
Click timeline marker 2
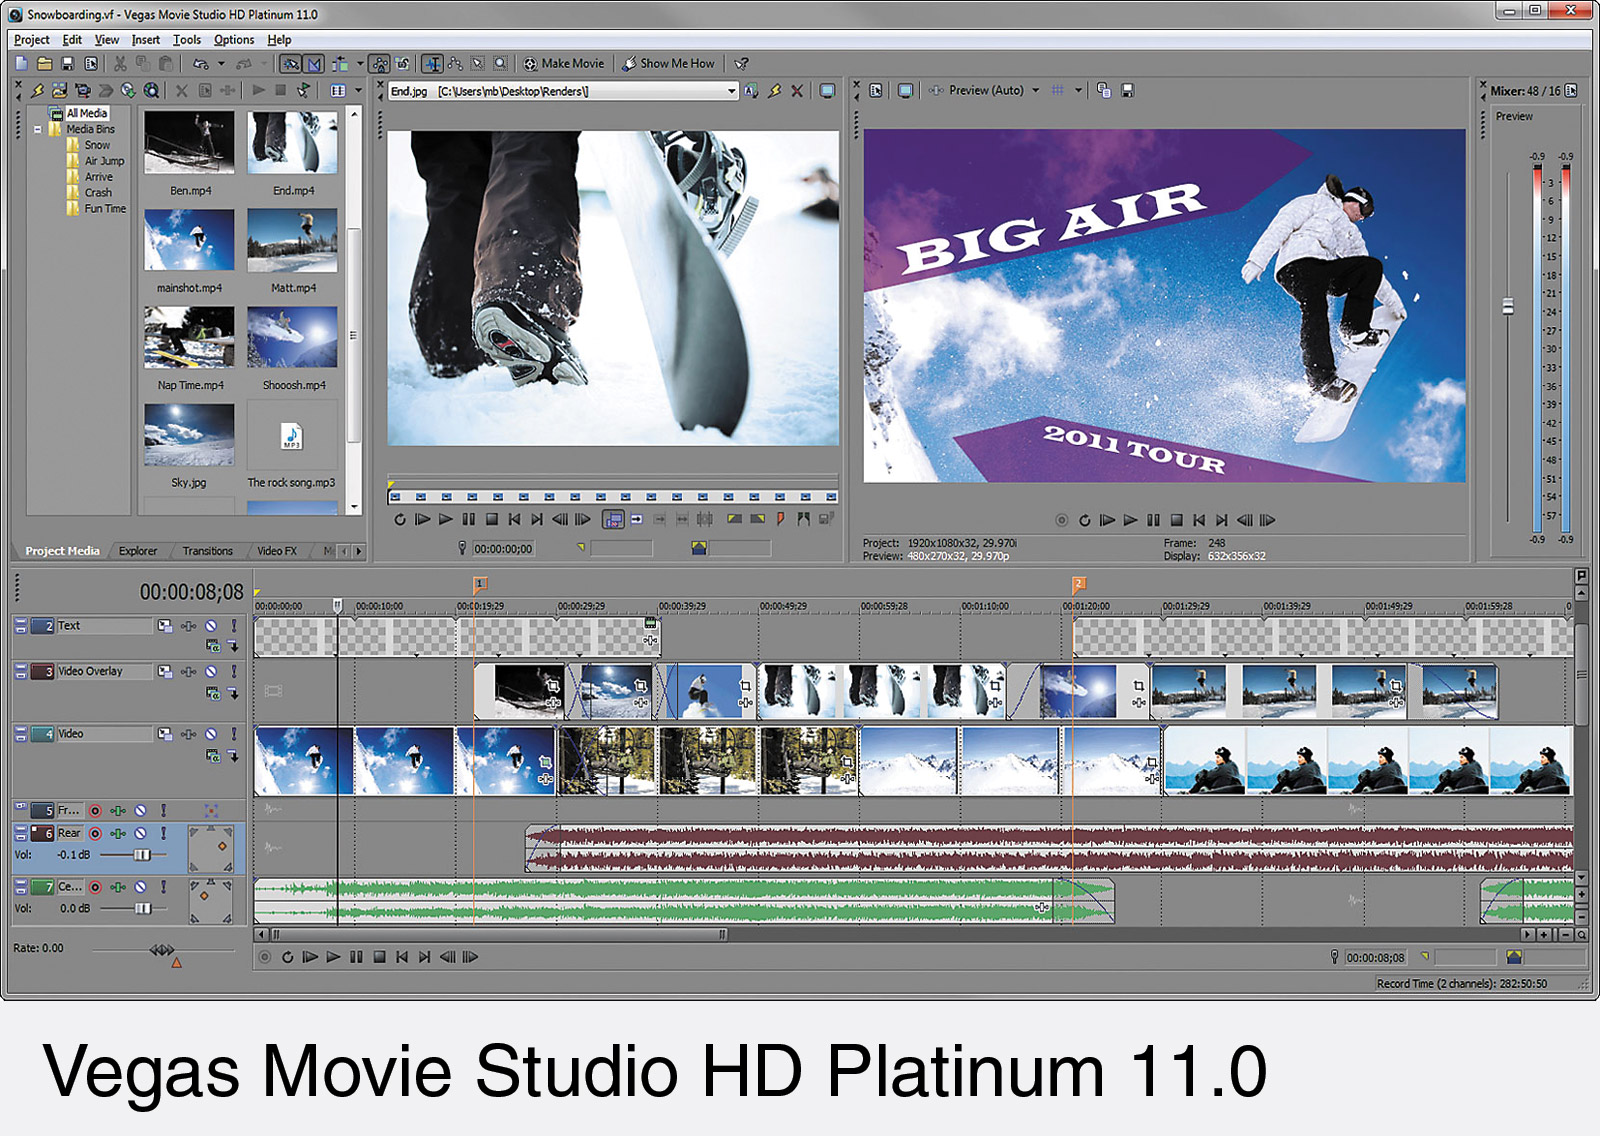point(1078,584)
